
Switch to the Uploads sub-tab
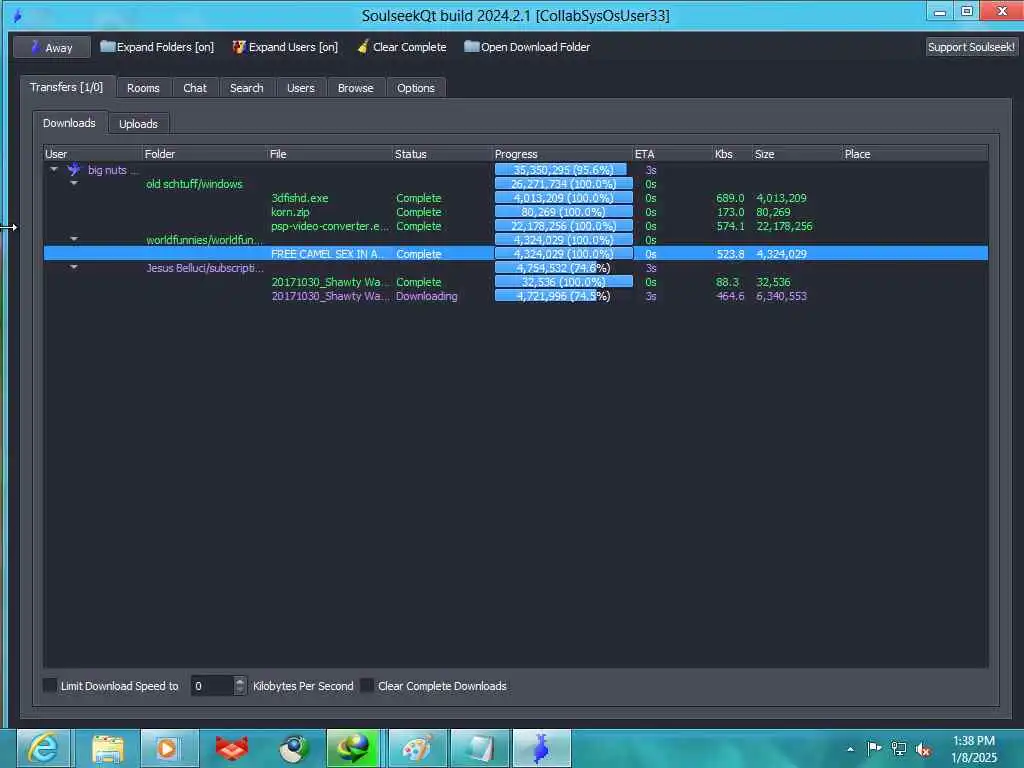tap(138, 124)
